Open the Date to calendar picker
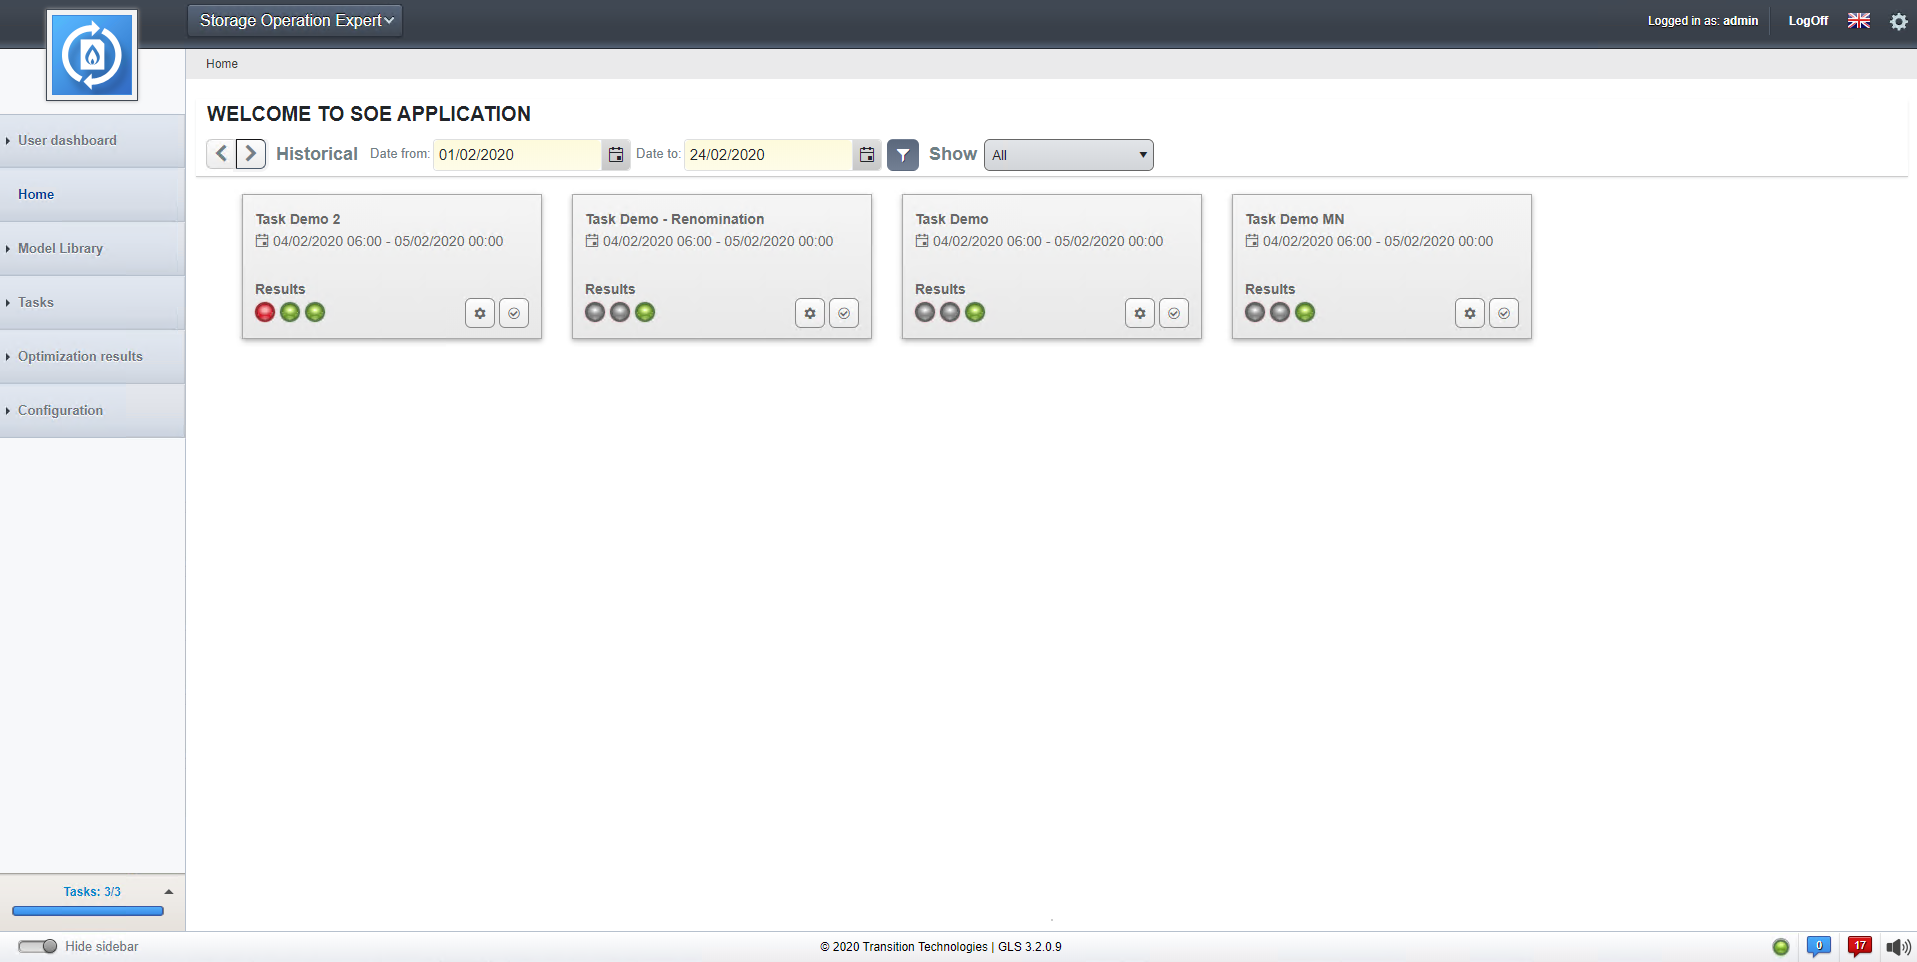The width and height of the screenshot is (1917, 962). coord(867,155)
